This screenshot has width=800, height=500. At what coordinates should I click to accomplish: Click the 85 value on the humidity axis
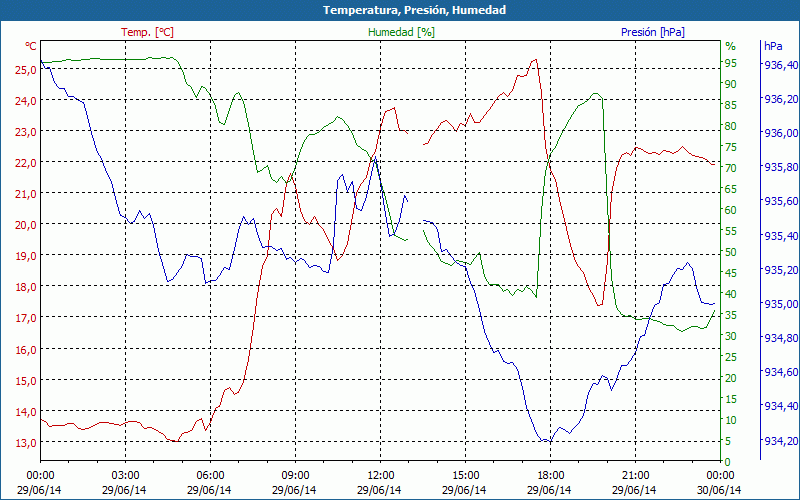click(731, 106)
